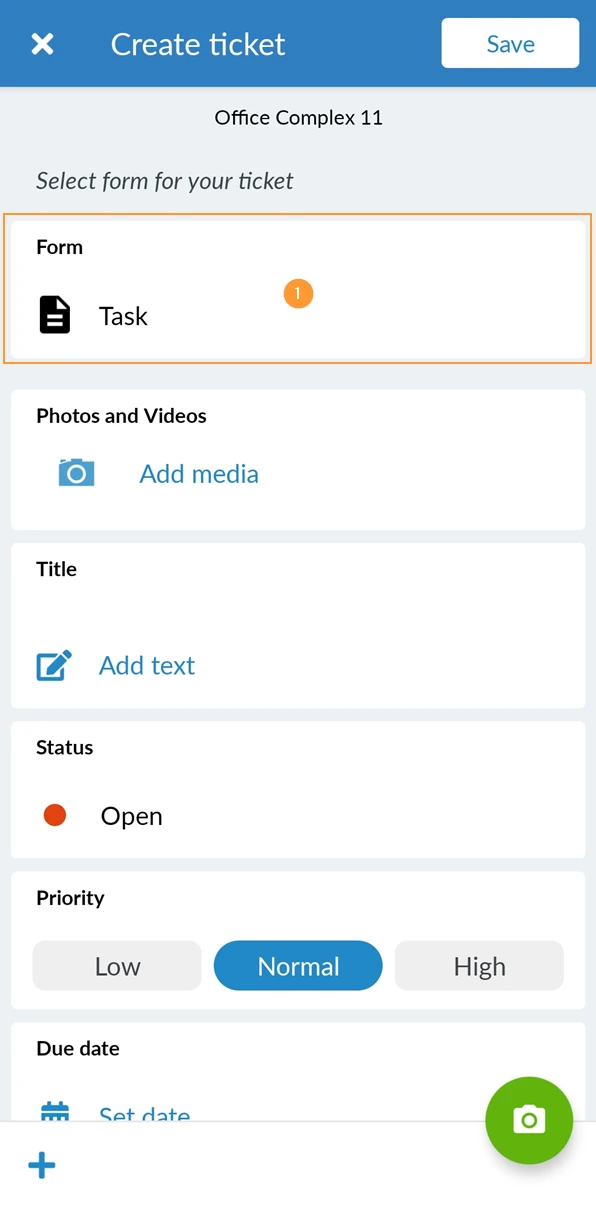
Task: Set priority to Low
Action: [x=117, y=966]
